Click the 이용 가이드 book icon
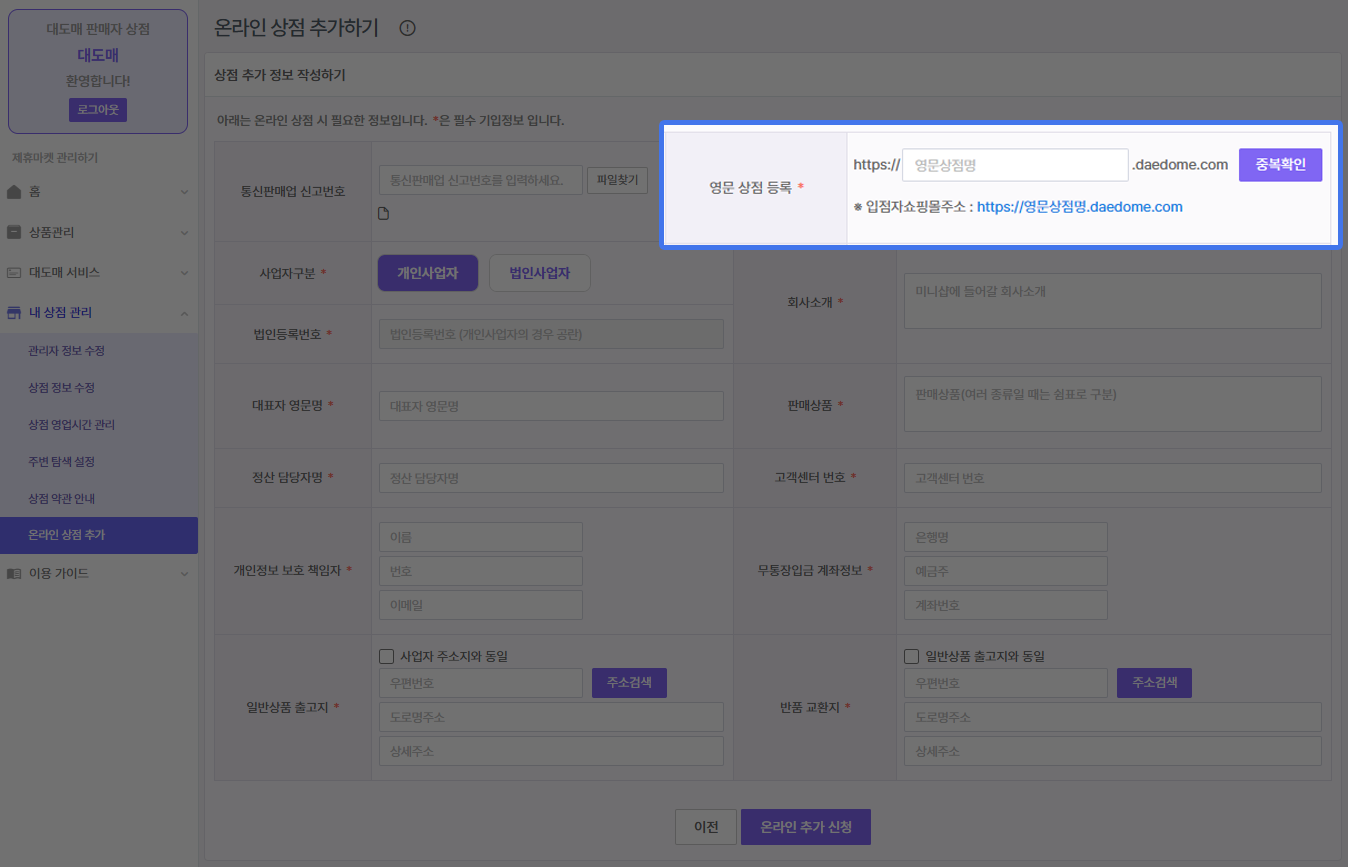This screenshot has height=867, width=1348. coord(14,574)
